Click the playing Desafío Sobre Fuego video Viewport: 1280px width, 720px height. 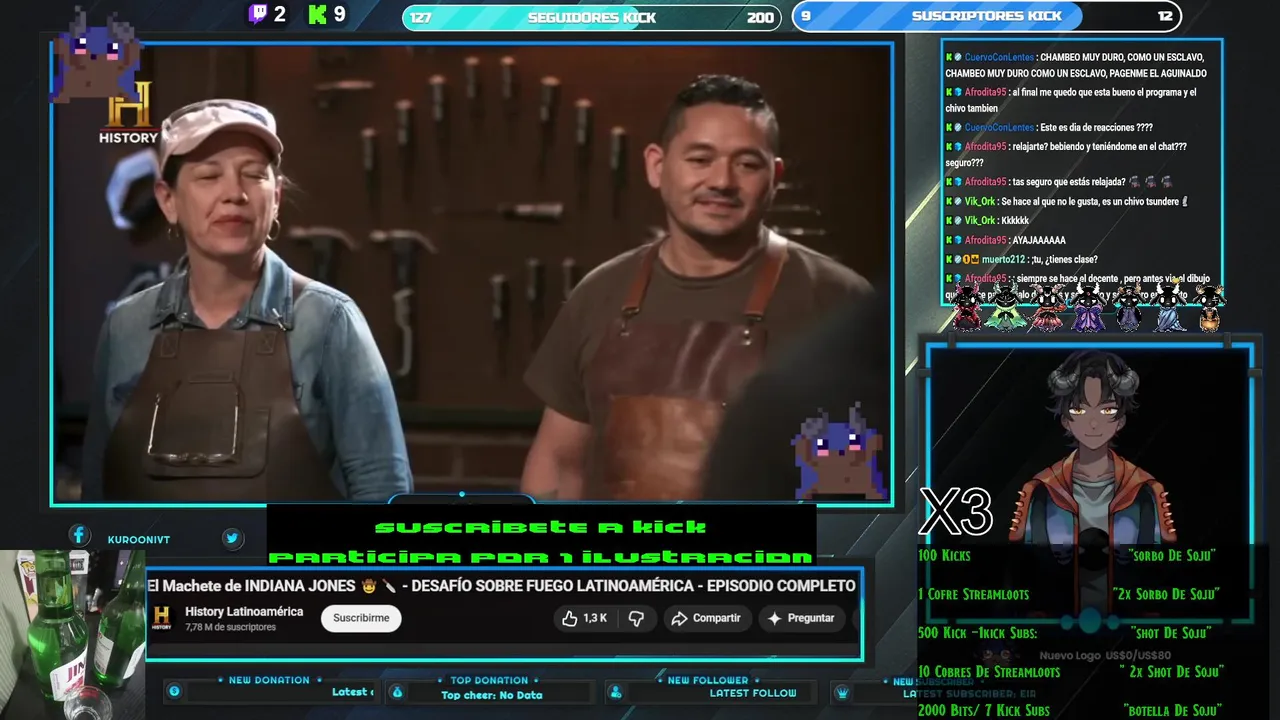coord(472,272)
